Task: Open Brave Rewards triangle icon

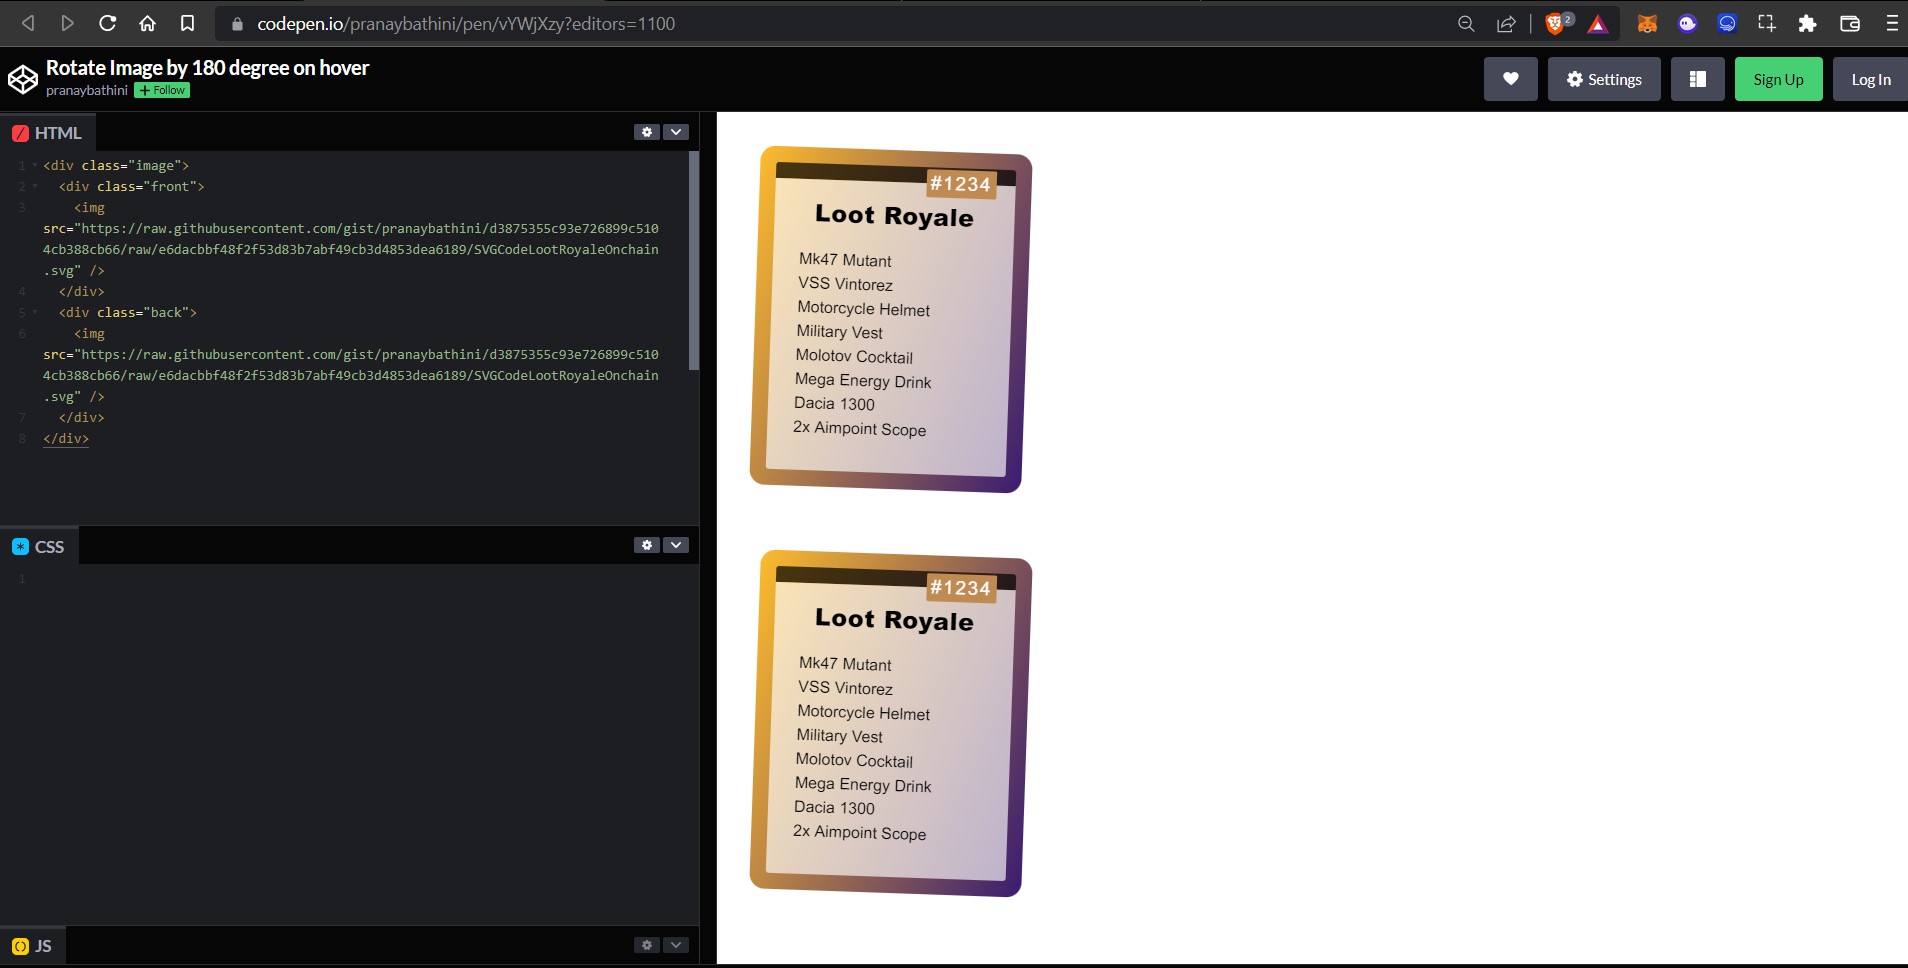Action: pos(1598,24)
